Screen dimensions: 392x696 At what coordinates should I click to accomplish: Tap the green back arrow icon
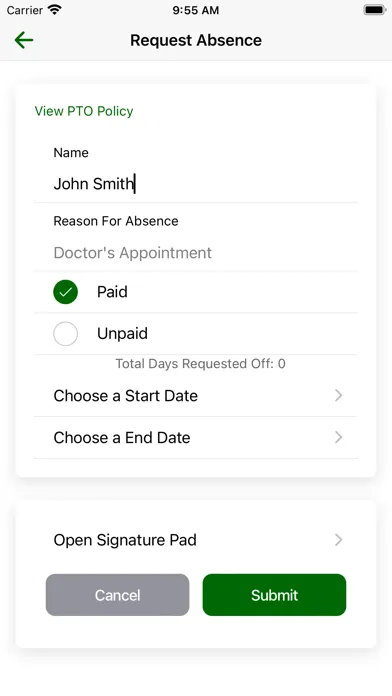point(24,40)
